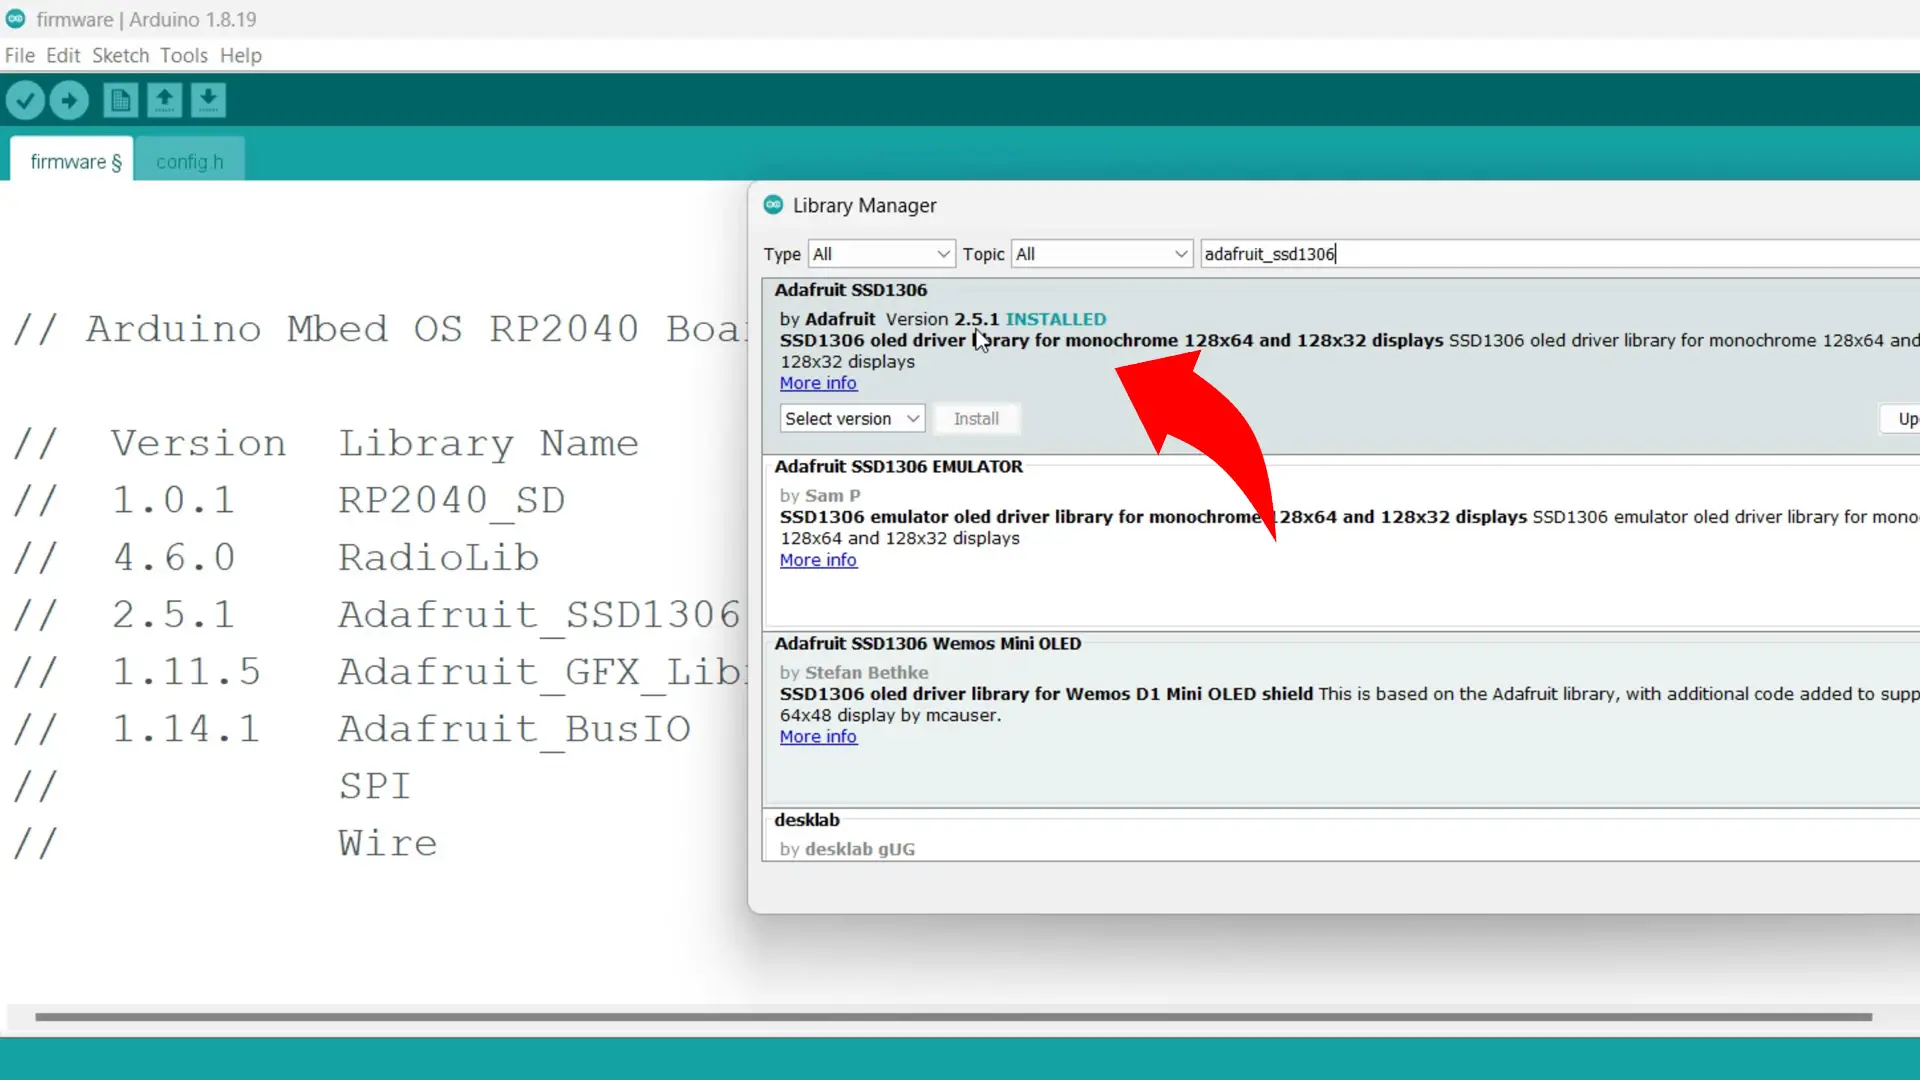1920x1080 pixels.
Task: Open the Tools menu
Action: pos(184,55)
